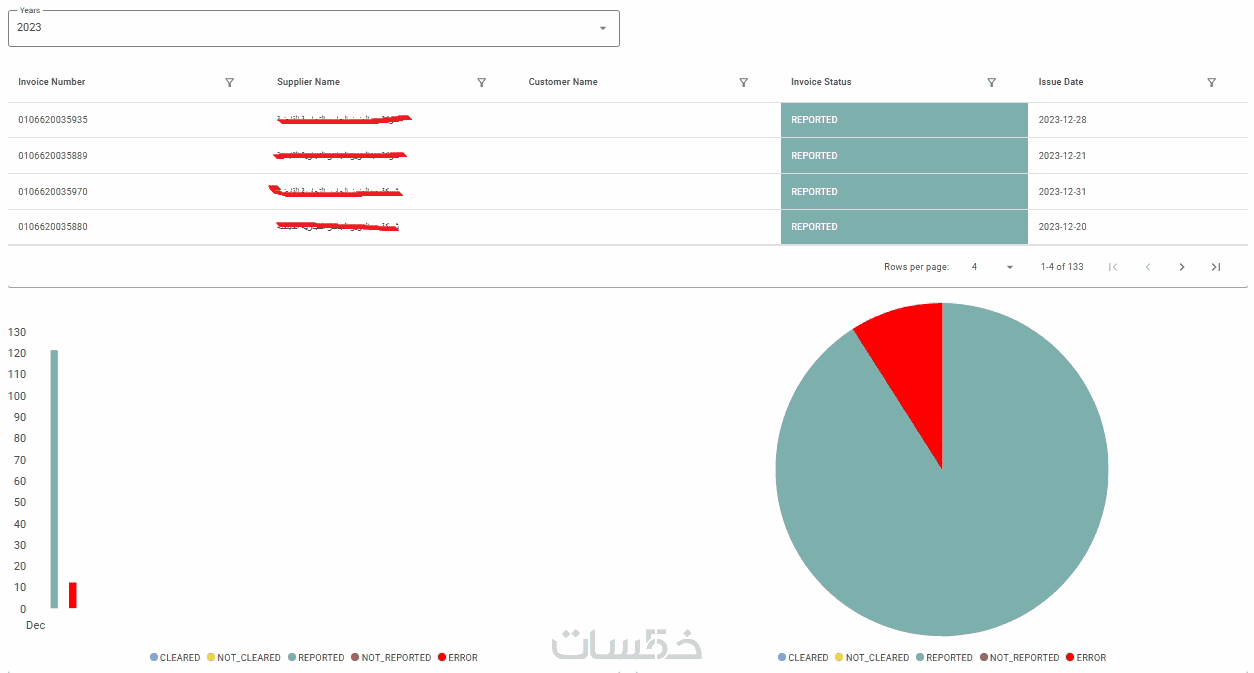Select invoice number 0106620035970
The height and width of the screenshot is (673, 1254).
coord(53,191)
